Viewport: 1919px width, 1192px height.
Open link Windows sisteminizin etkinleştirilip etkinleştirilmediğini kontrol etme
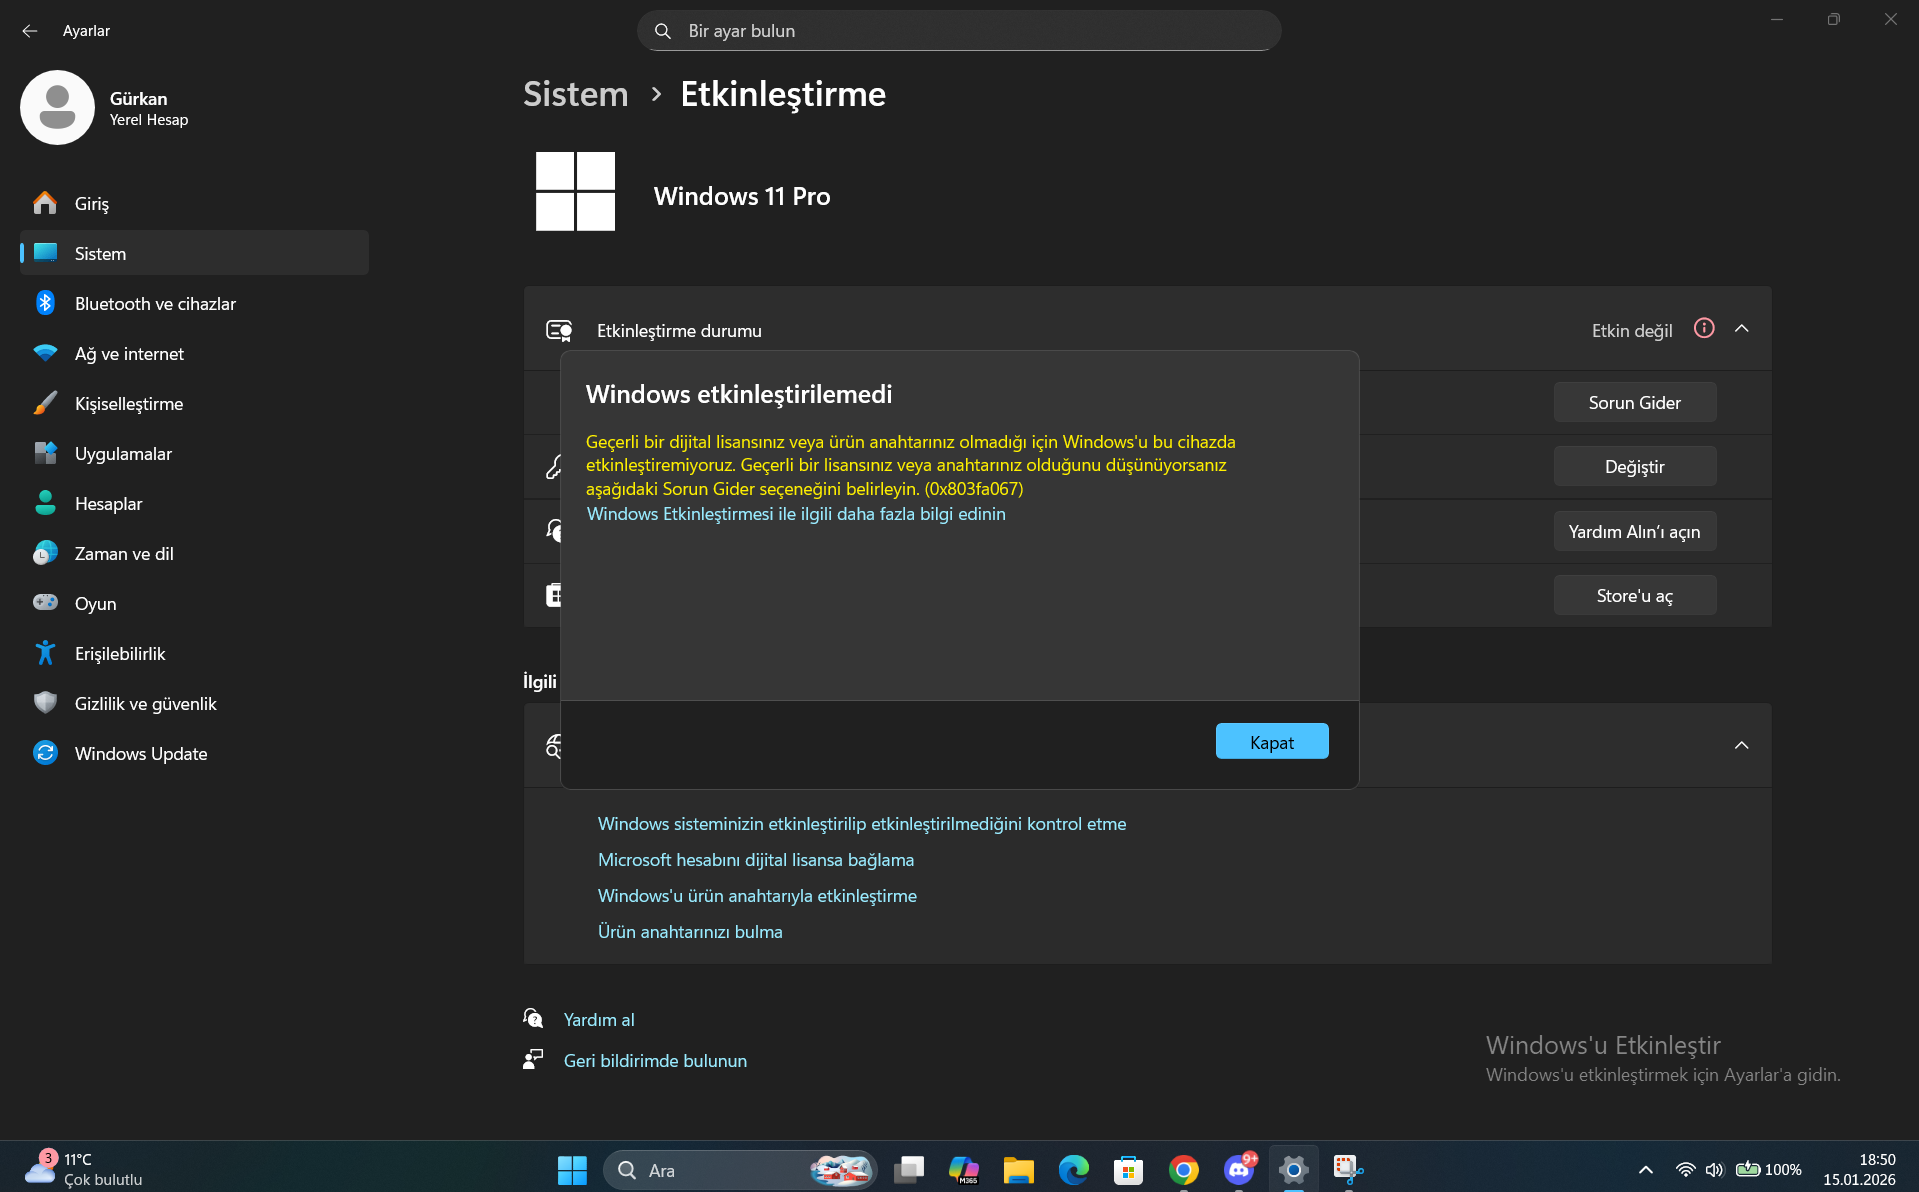pyautogui.click(x=862, y=824)
